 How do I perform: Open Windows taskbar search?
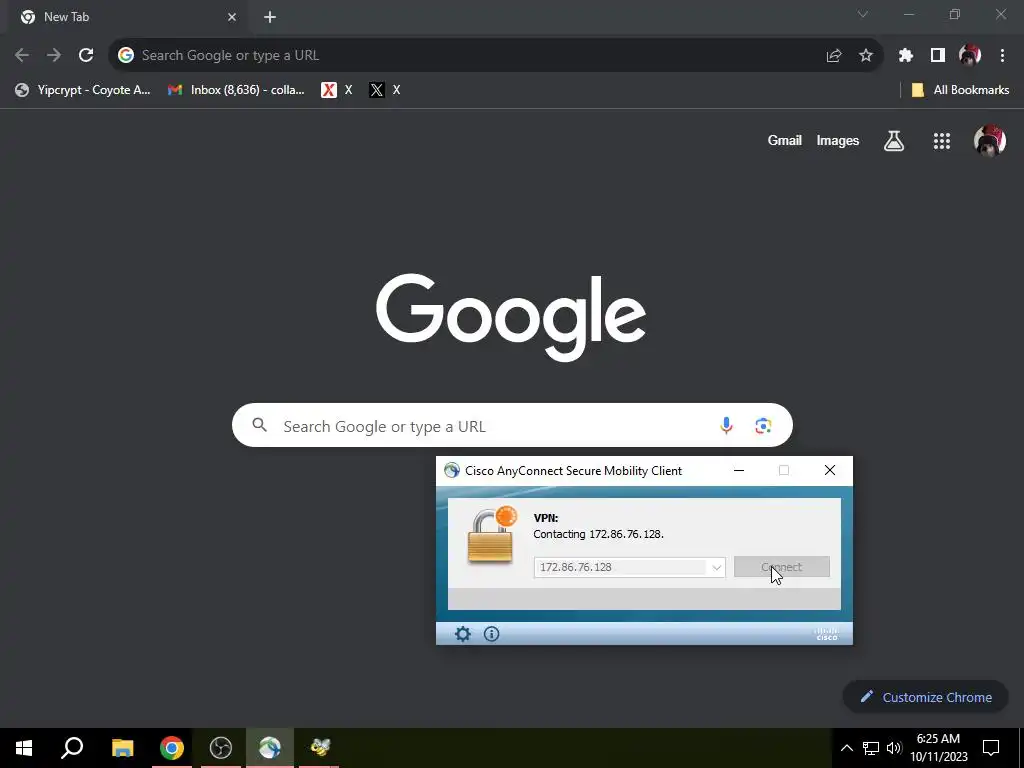[x=72, y=748]
